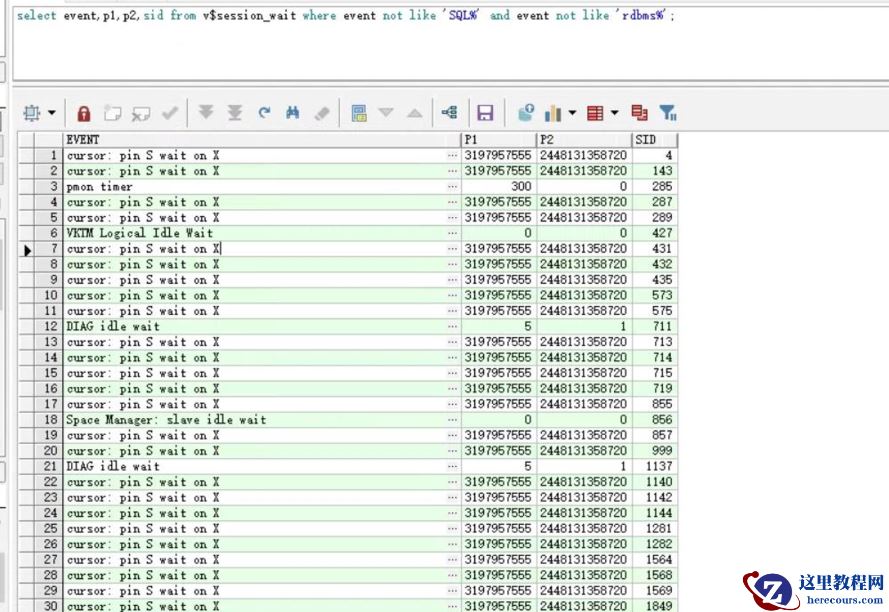
Task: Select row number 15 header
Action: (x=48, y=373)
